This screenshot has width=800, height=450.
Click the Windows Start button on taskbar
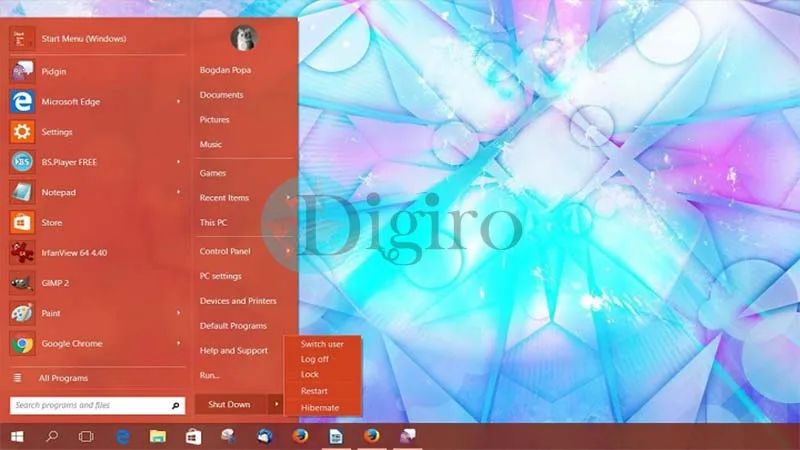[x=17, y=437]
